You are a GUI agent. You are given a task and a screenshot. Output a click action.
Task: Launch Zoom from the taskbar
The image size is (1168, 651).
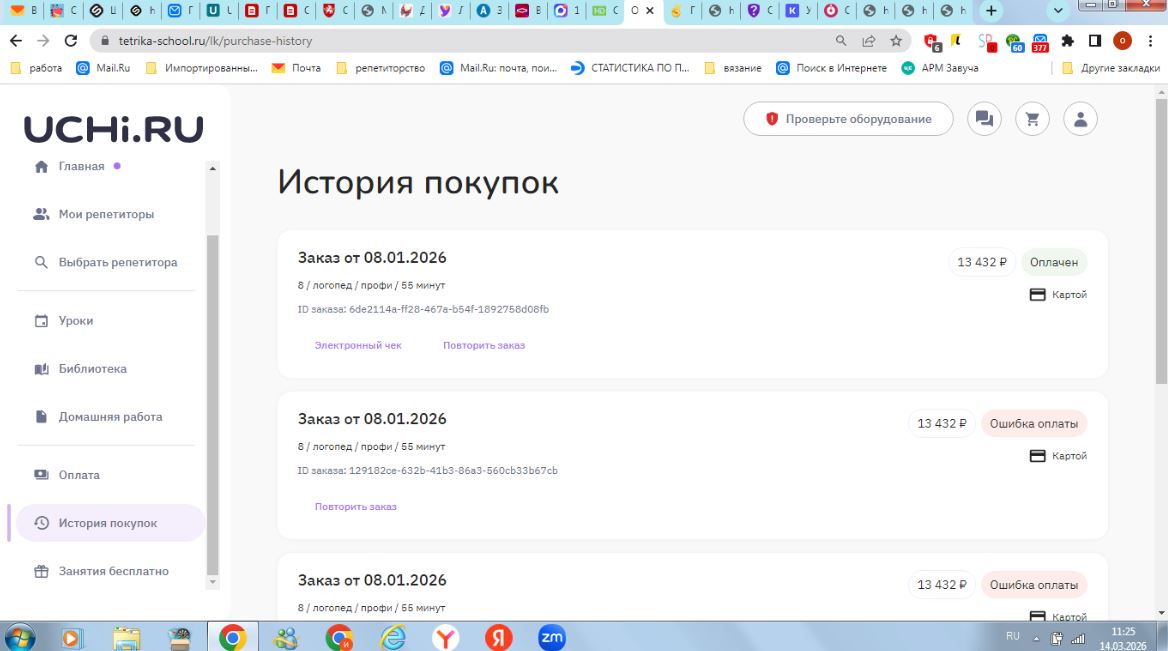click(x=552, y=636)
